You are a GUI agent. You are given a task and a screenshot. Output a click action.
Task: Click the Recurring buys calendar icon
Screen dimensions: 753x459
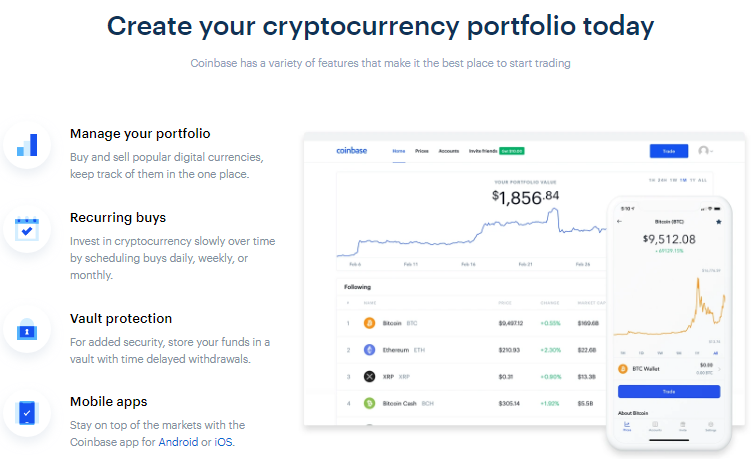(27, 229)
